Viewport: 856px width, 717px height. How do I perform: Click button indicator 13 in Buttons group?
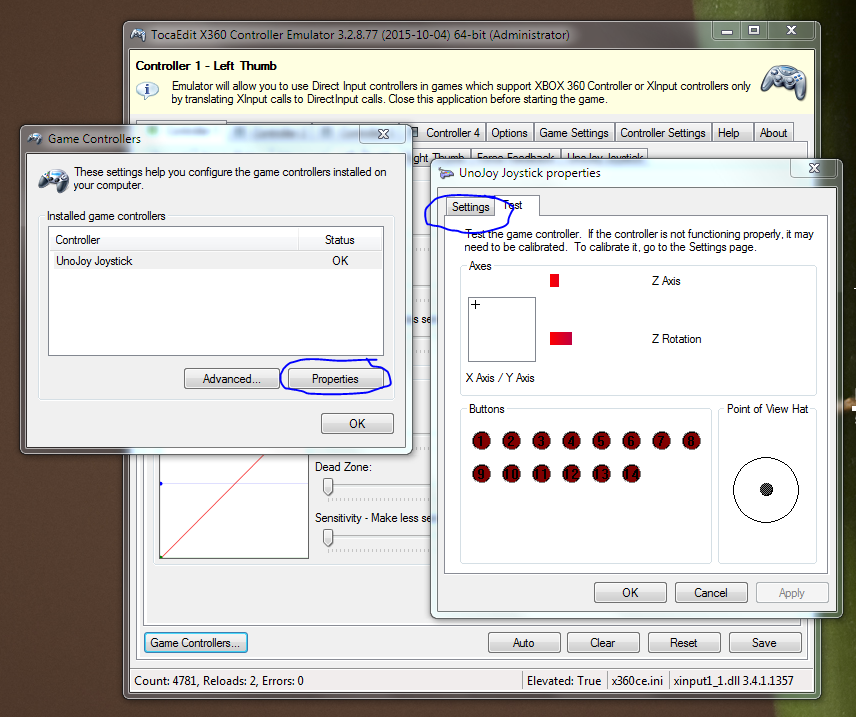tap(601, 473)
